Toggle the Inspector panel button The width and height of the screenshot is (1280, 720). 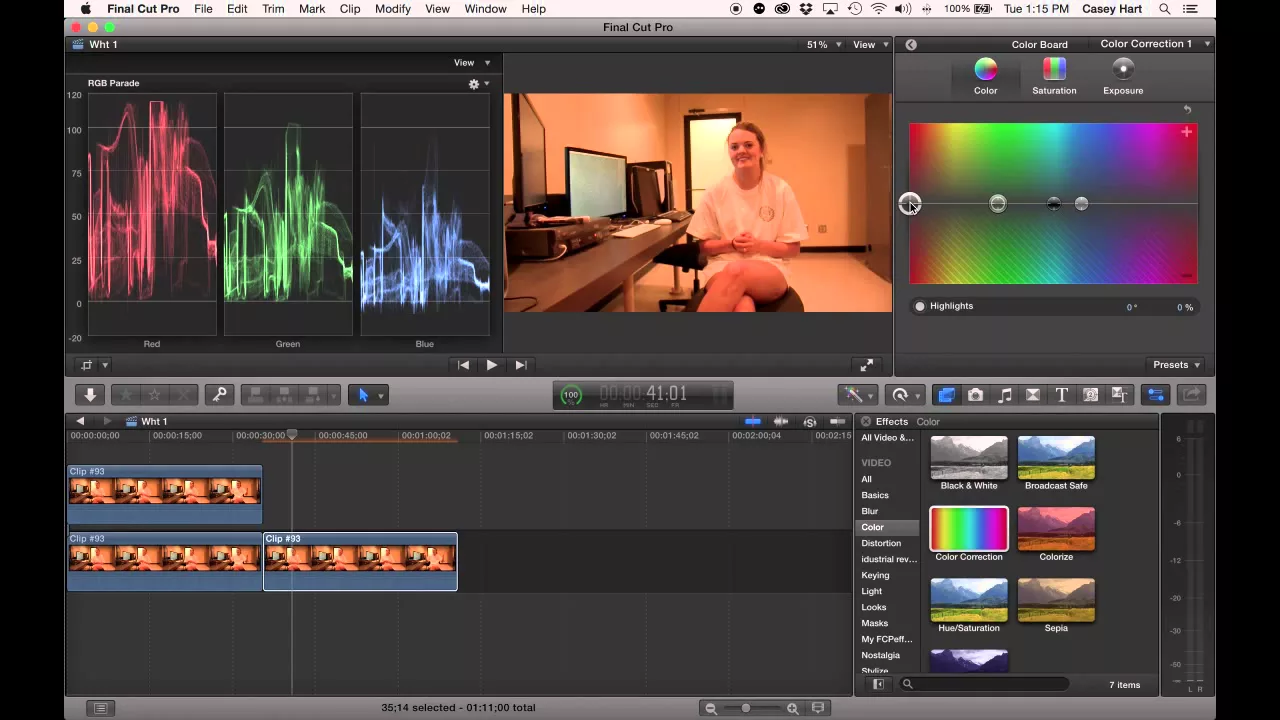click(1156, 395)
